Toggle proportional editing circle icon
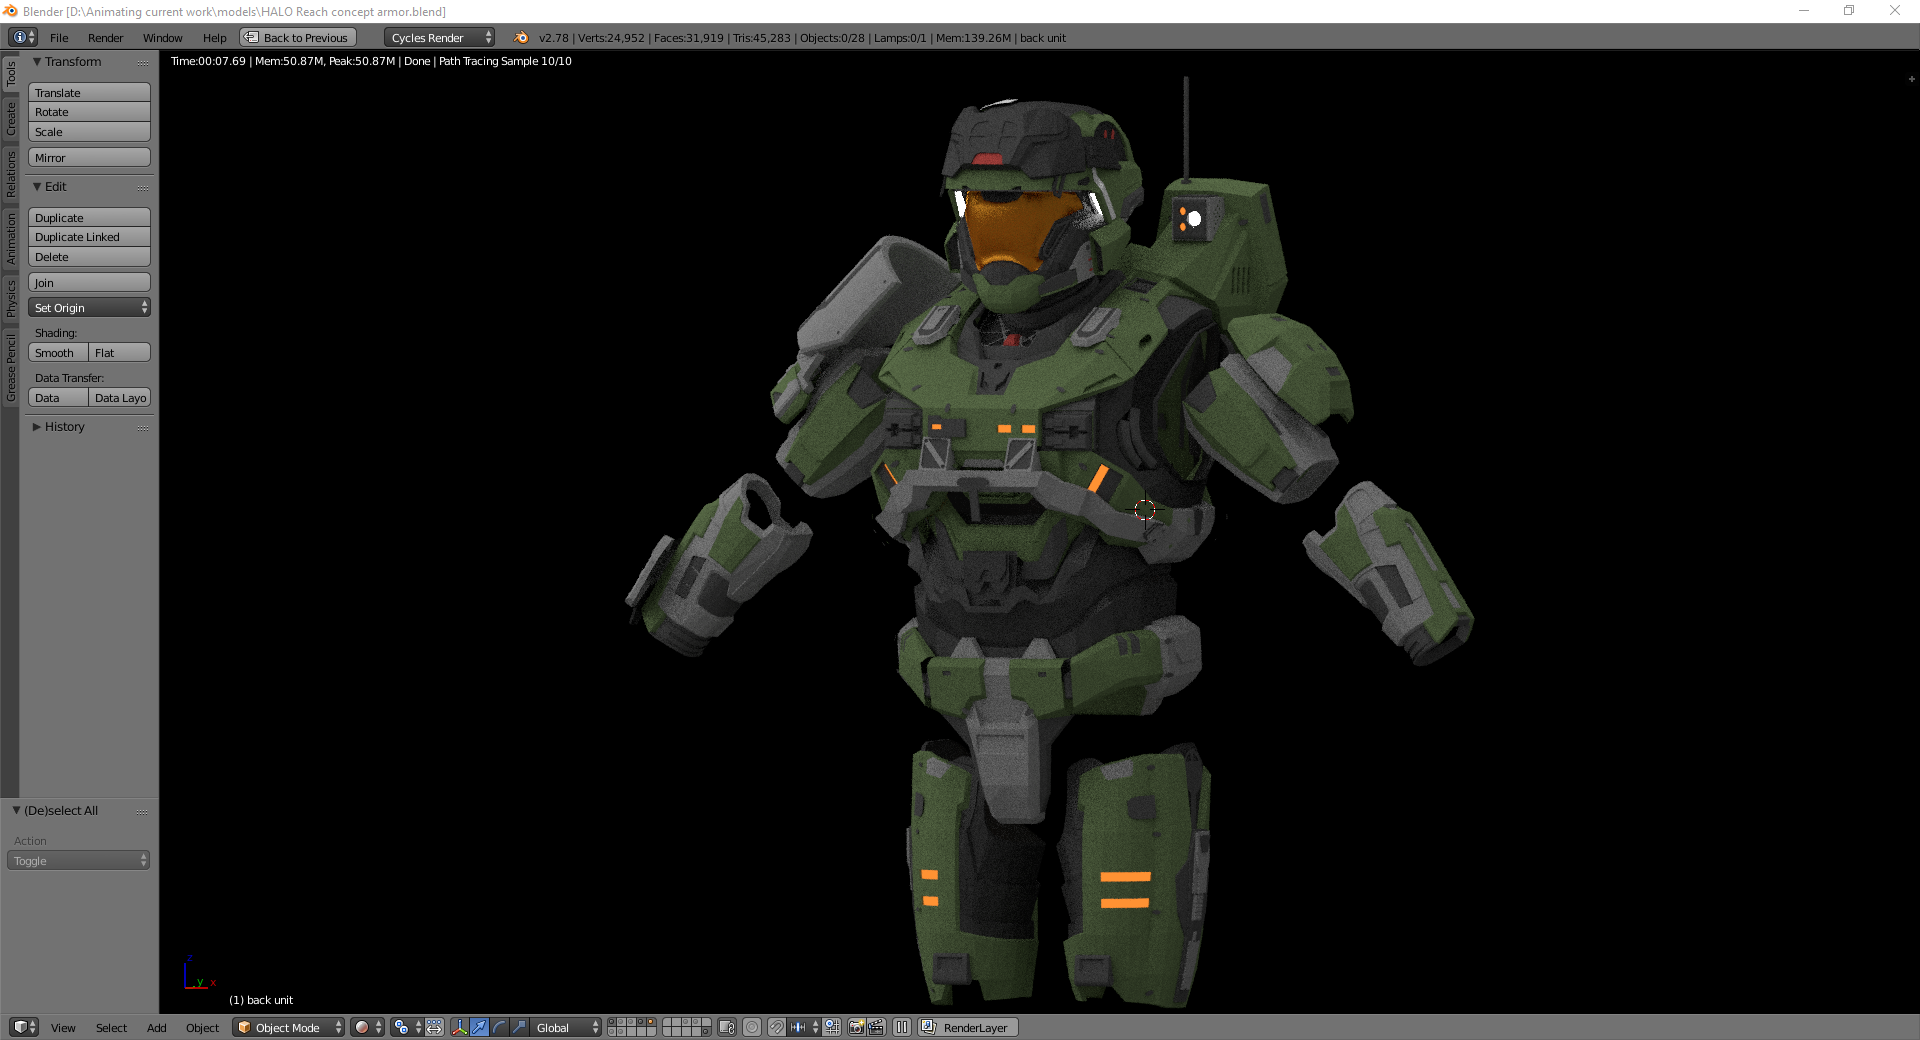 (752, 1027)
